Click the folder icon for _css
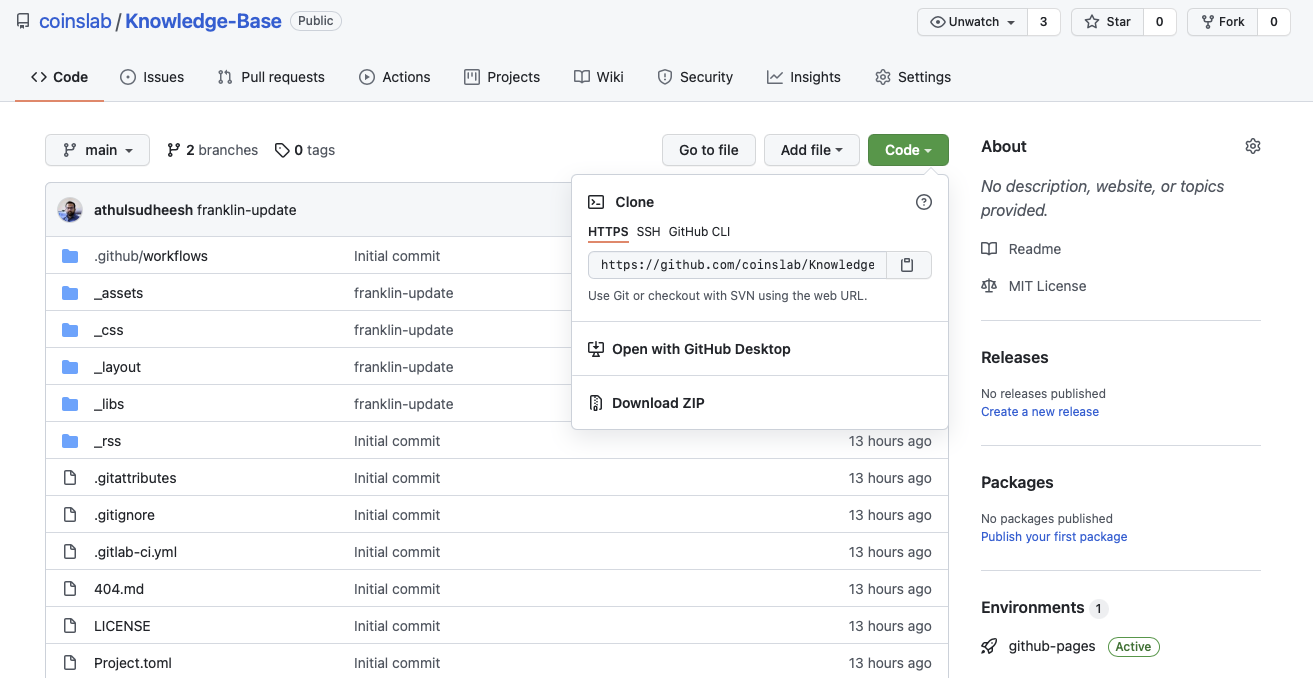 click(x=70, y=330)
